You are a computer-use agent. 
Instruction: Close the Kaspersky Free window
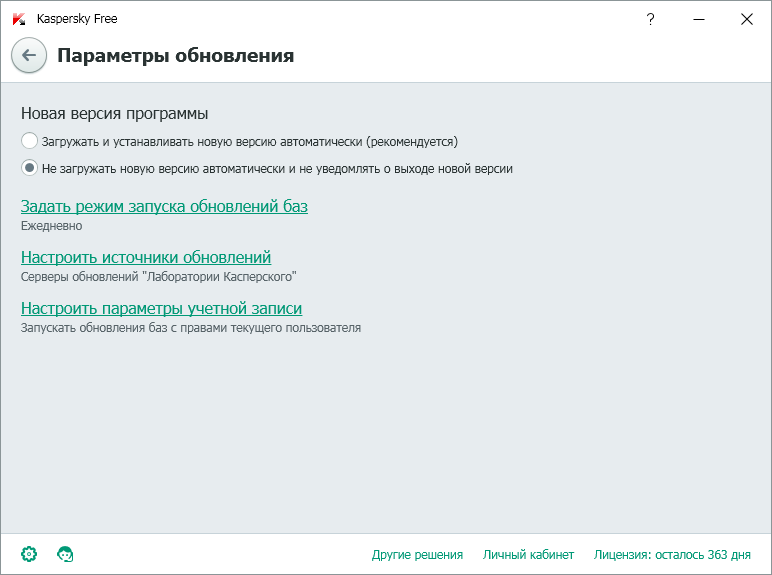click(747, 19)
